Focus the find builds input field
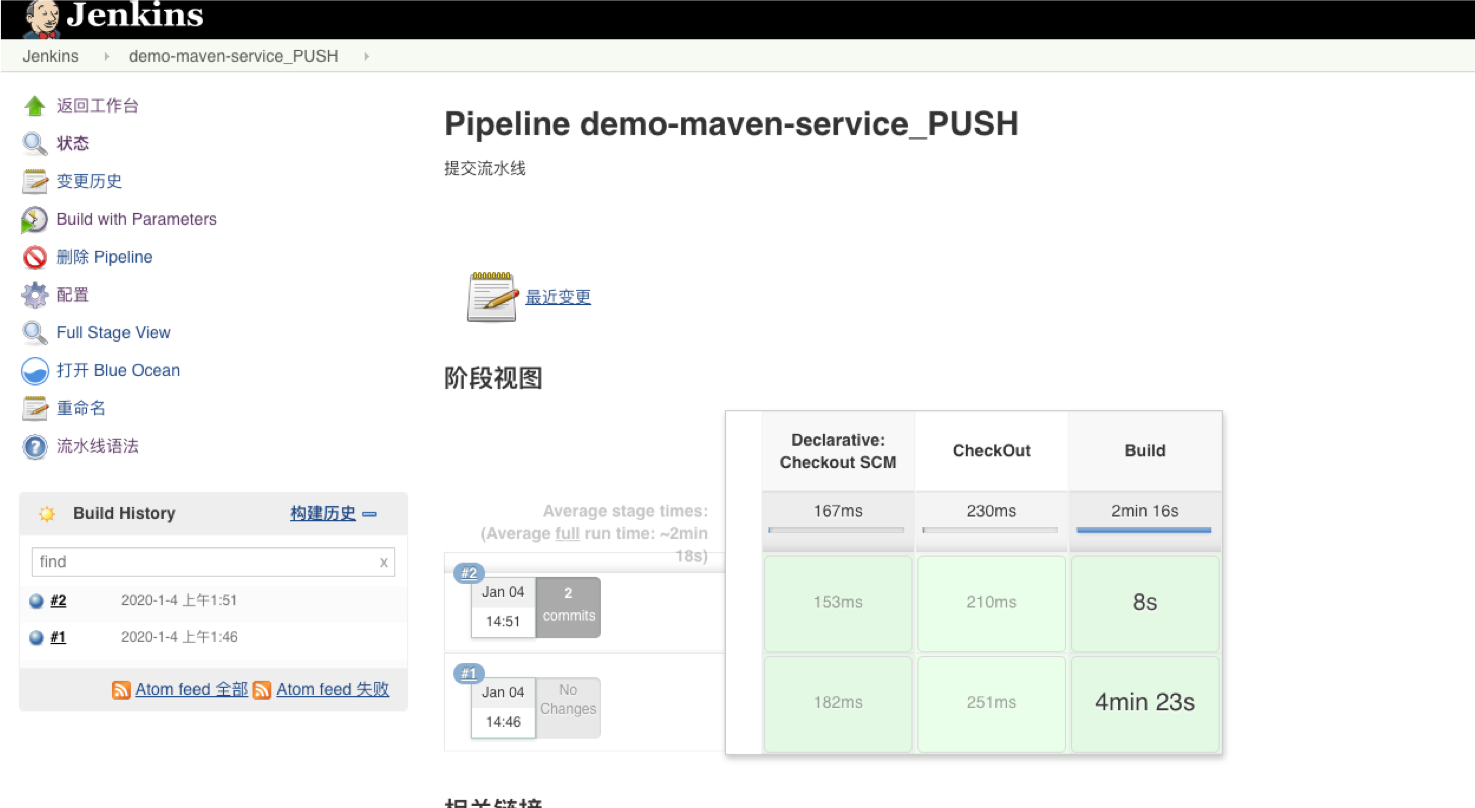The width and height of the screenshot is (1475, 808). tap(205, 562)
